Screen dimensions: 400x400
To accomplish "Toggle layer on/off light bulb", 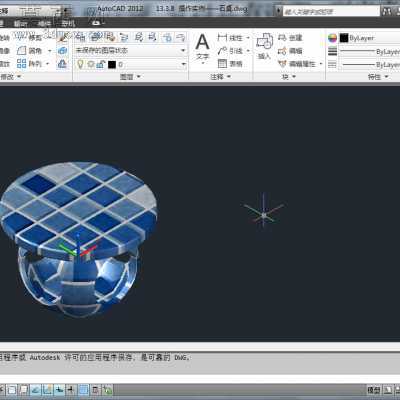I will 80,64.
